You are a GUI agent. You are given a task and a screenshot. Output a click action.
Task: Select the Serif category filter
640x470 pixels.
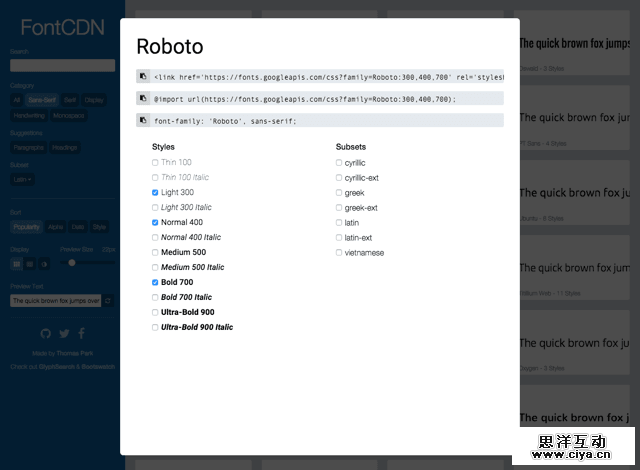point(70,100)
